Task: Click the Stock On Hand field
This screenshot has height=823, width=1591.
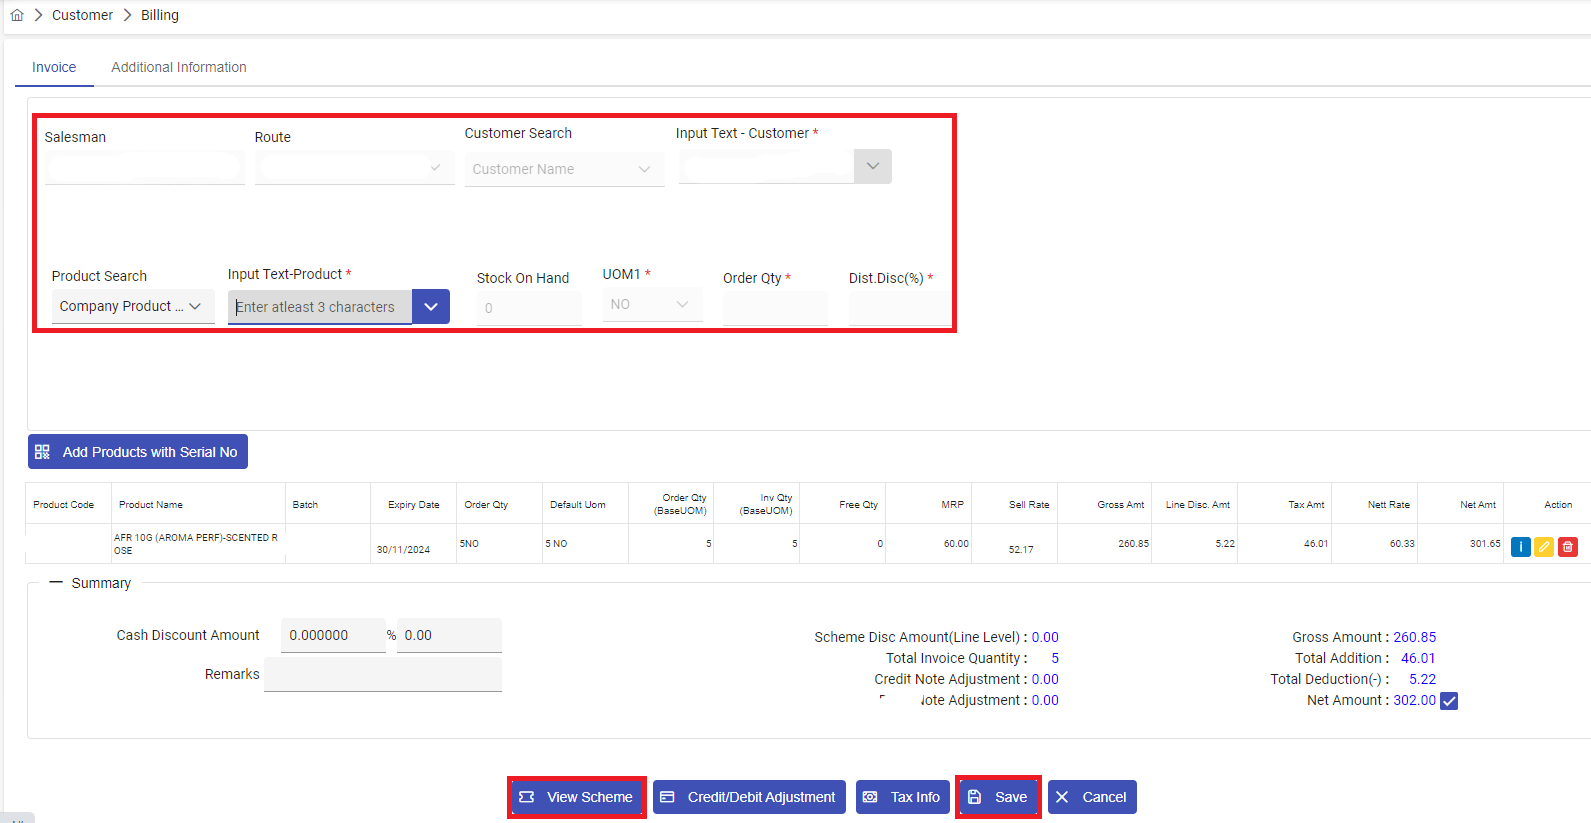Action: 529,308
